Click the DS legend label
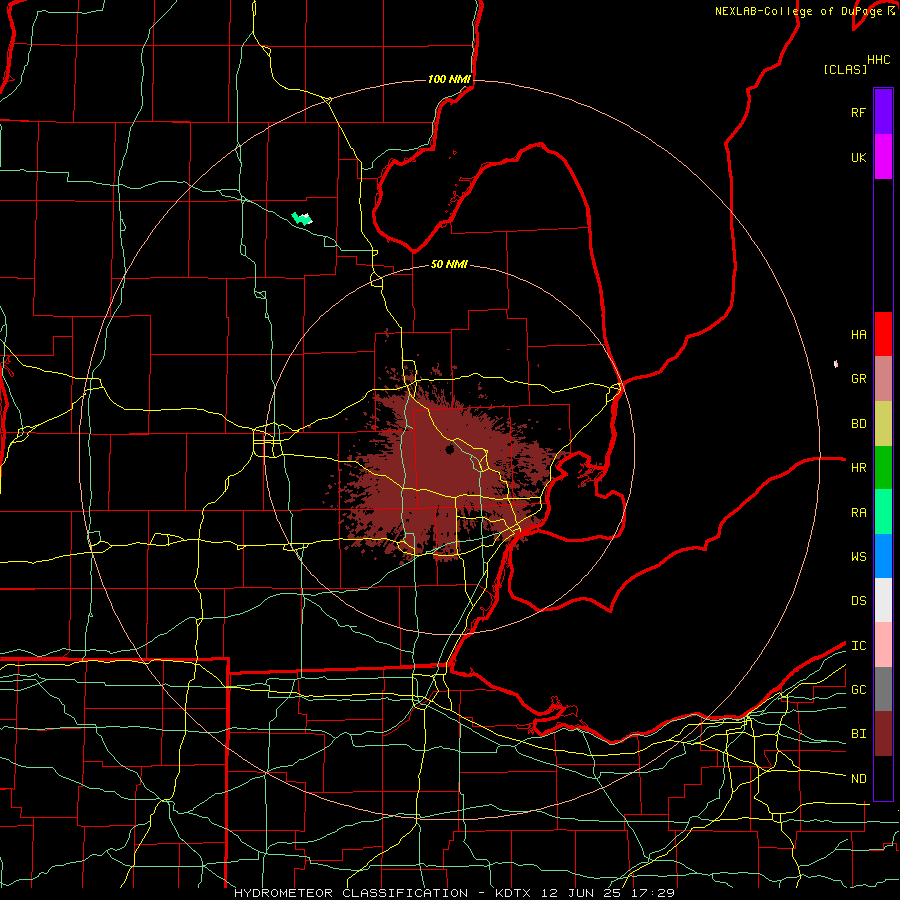 (858, 601)
